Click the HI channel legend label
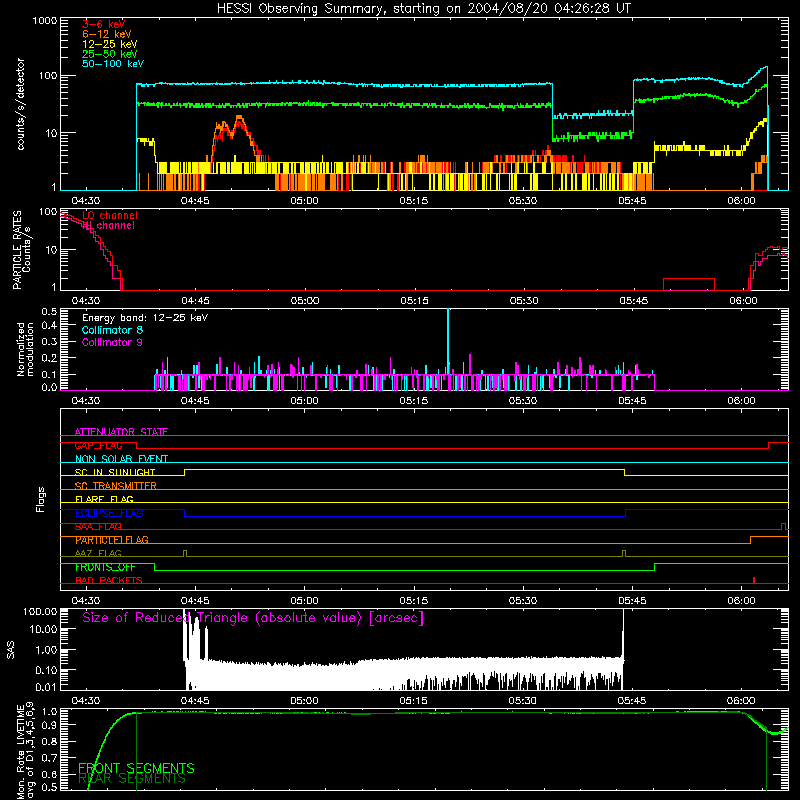Image resolution: width=800 pixels, height=800 pixels. 108,226
